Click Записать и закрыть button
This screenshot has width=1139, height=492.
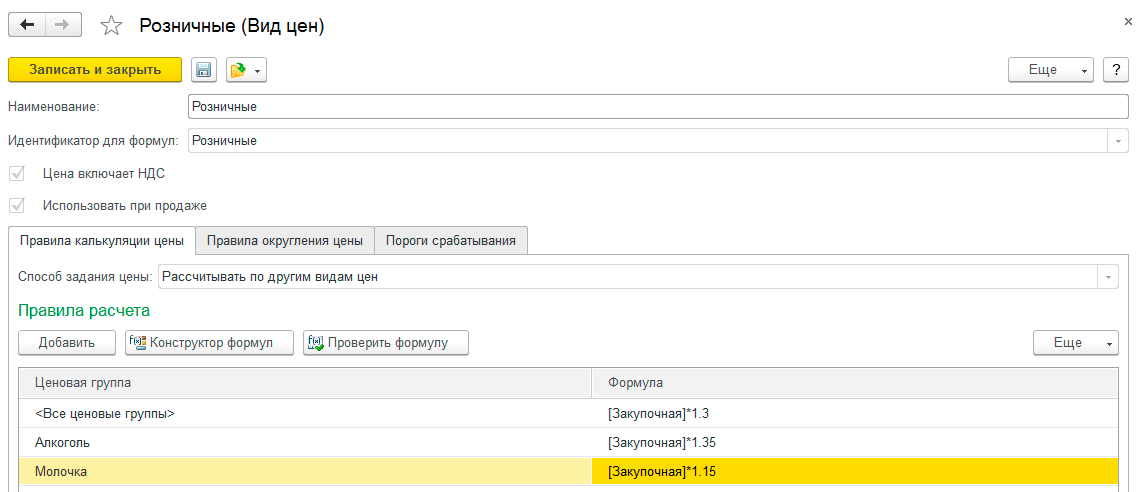click(x=95, y=69)
